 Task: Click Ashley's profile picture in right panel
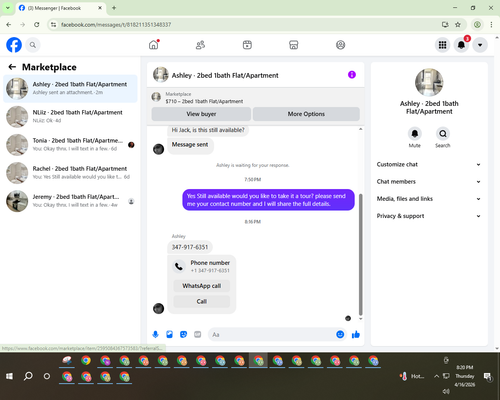tap(429, 82)
